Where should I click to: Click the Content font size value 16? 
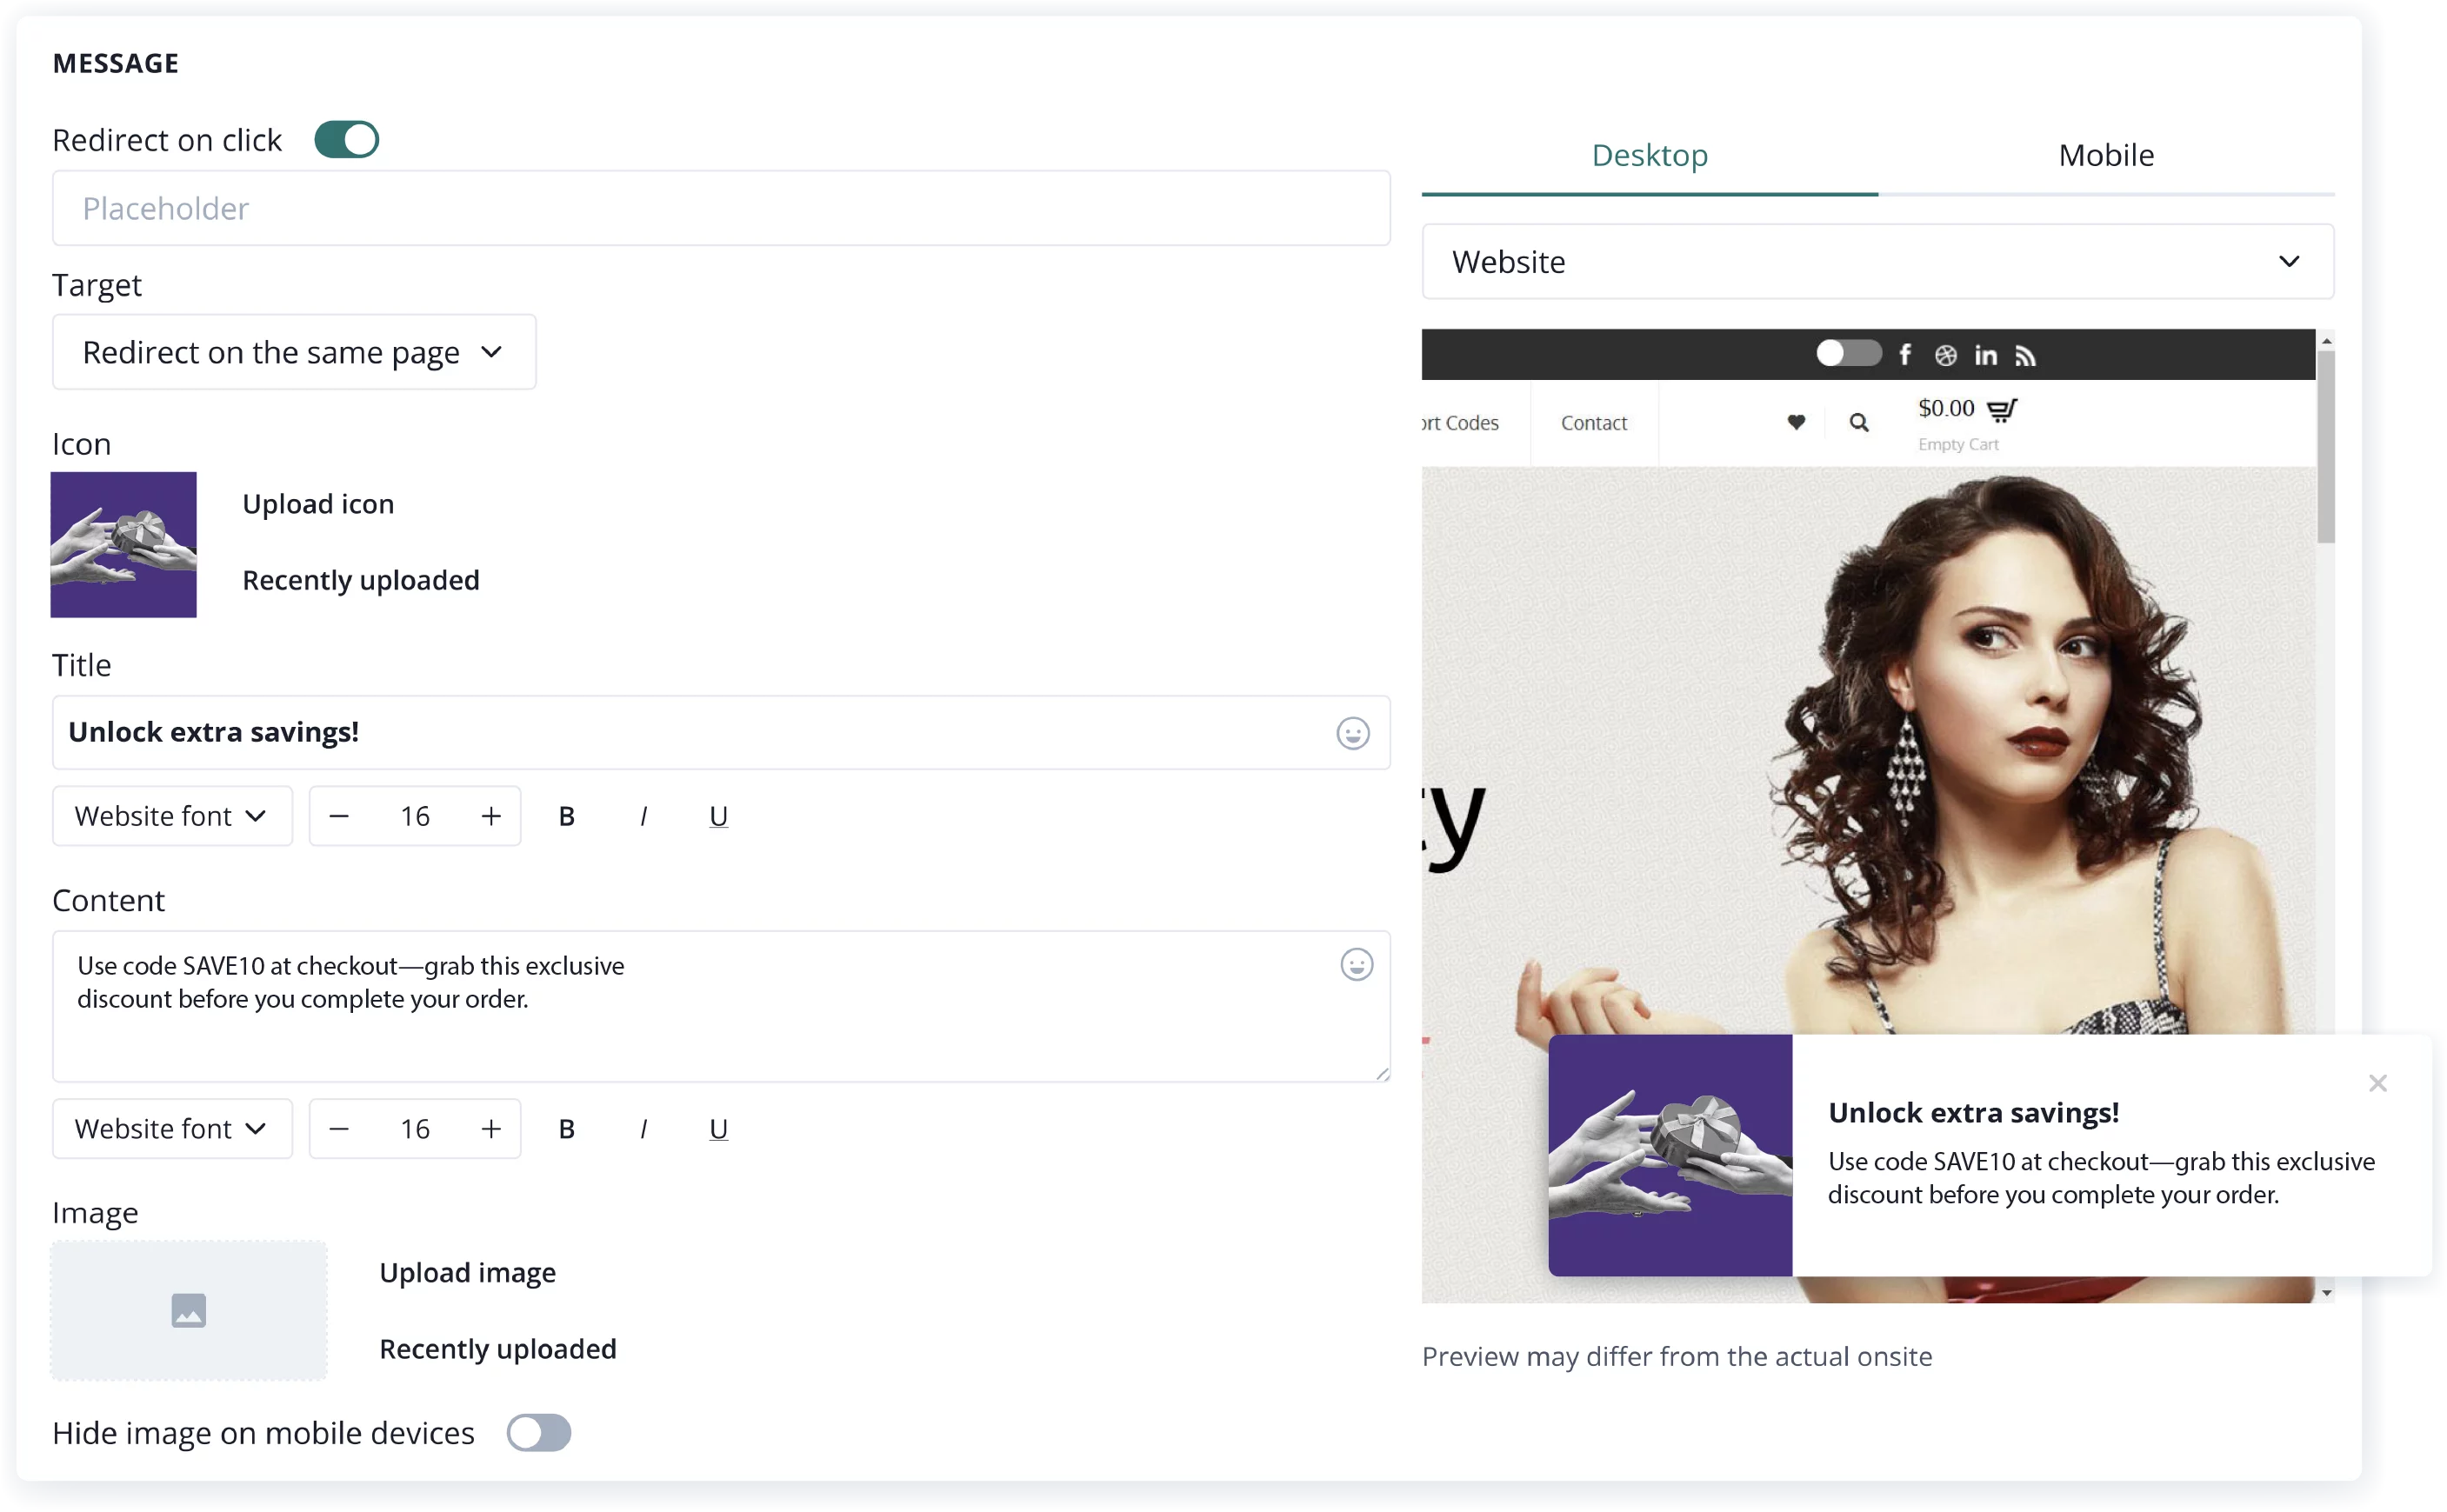pos(415,1129)
